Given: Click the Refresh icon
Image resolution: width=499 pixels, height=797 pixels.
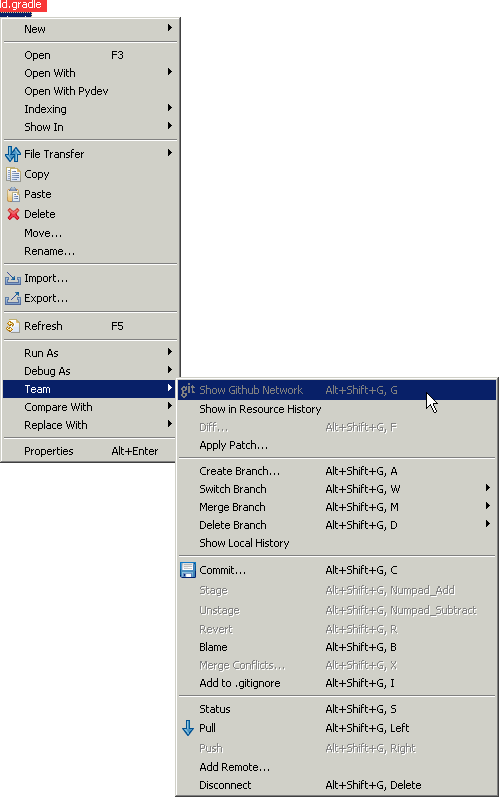Looking at the screenshot, I should coord(13,326).
